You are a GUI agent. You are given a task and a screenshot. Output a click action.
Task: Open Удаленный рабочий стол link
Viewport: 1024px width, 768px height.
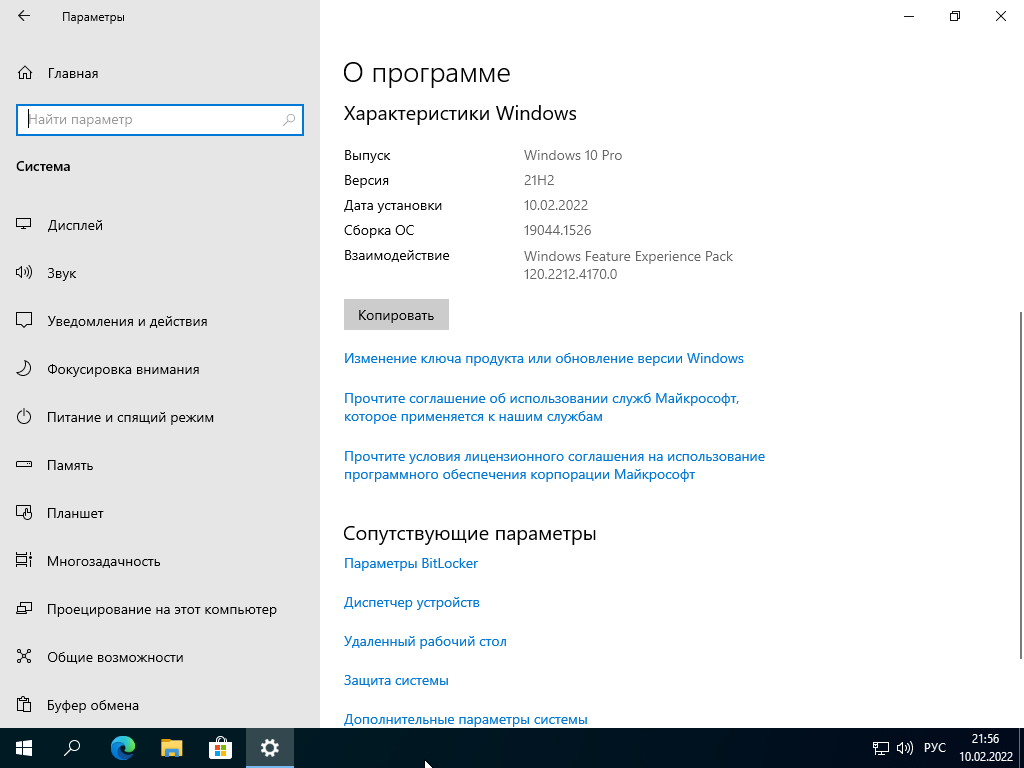pos(425,641)
